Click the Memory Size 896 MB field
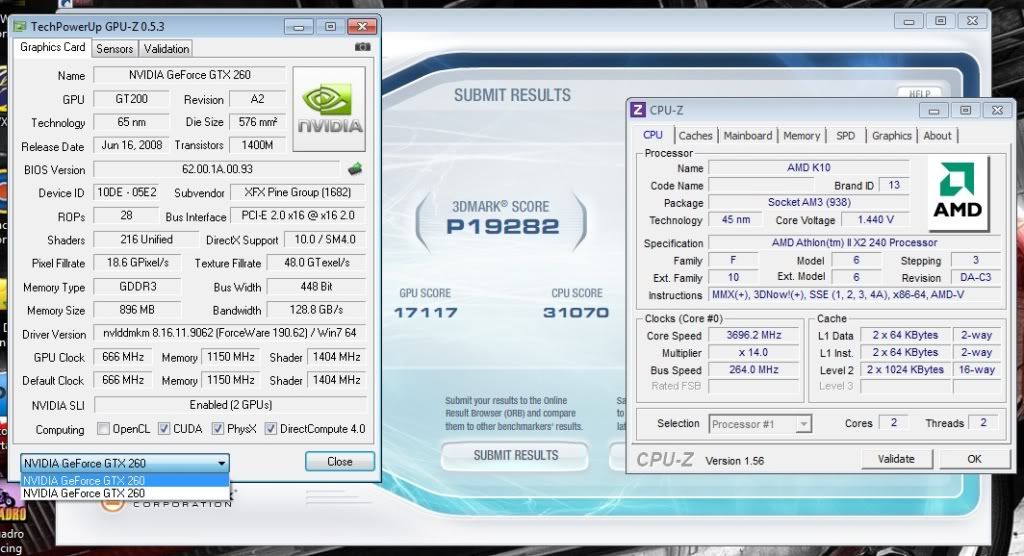Viewport: 1024px width, 556px height. point(136,310)
